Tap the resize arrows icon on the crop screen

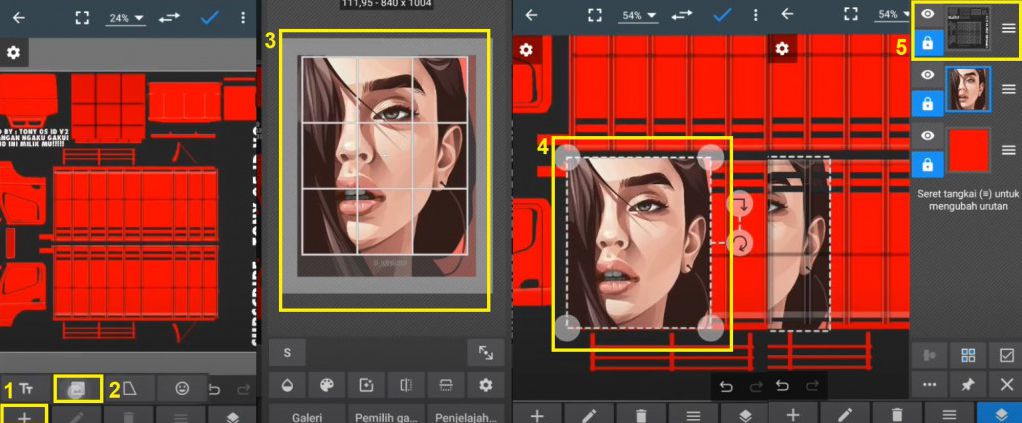pyautogui.click(x=486, y=353)
